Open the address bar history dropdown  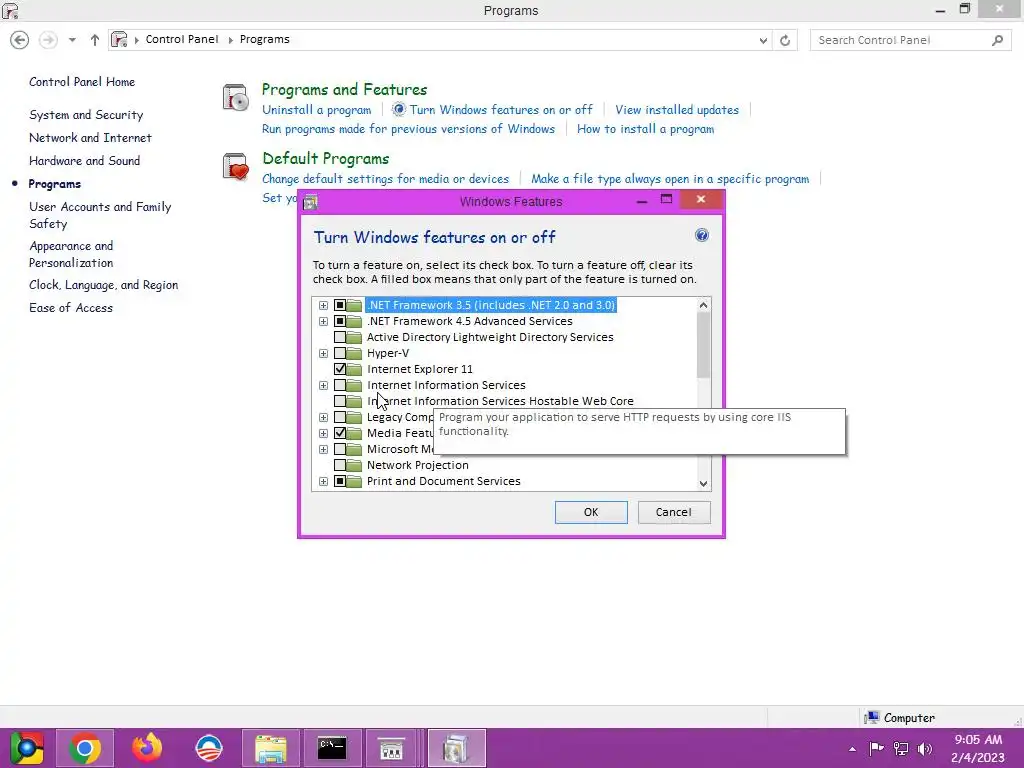[763, 40]
